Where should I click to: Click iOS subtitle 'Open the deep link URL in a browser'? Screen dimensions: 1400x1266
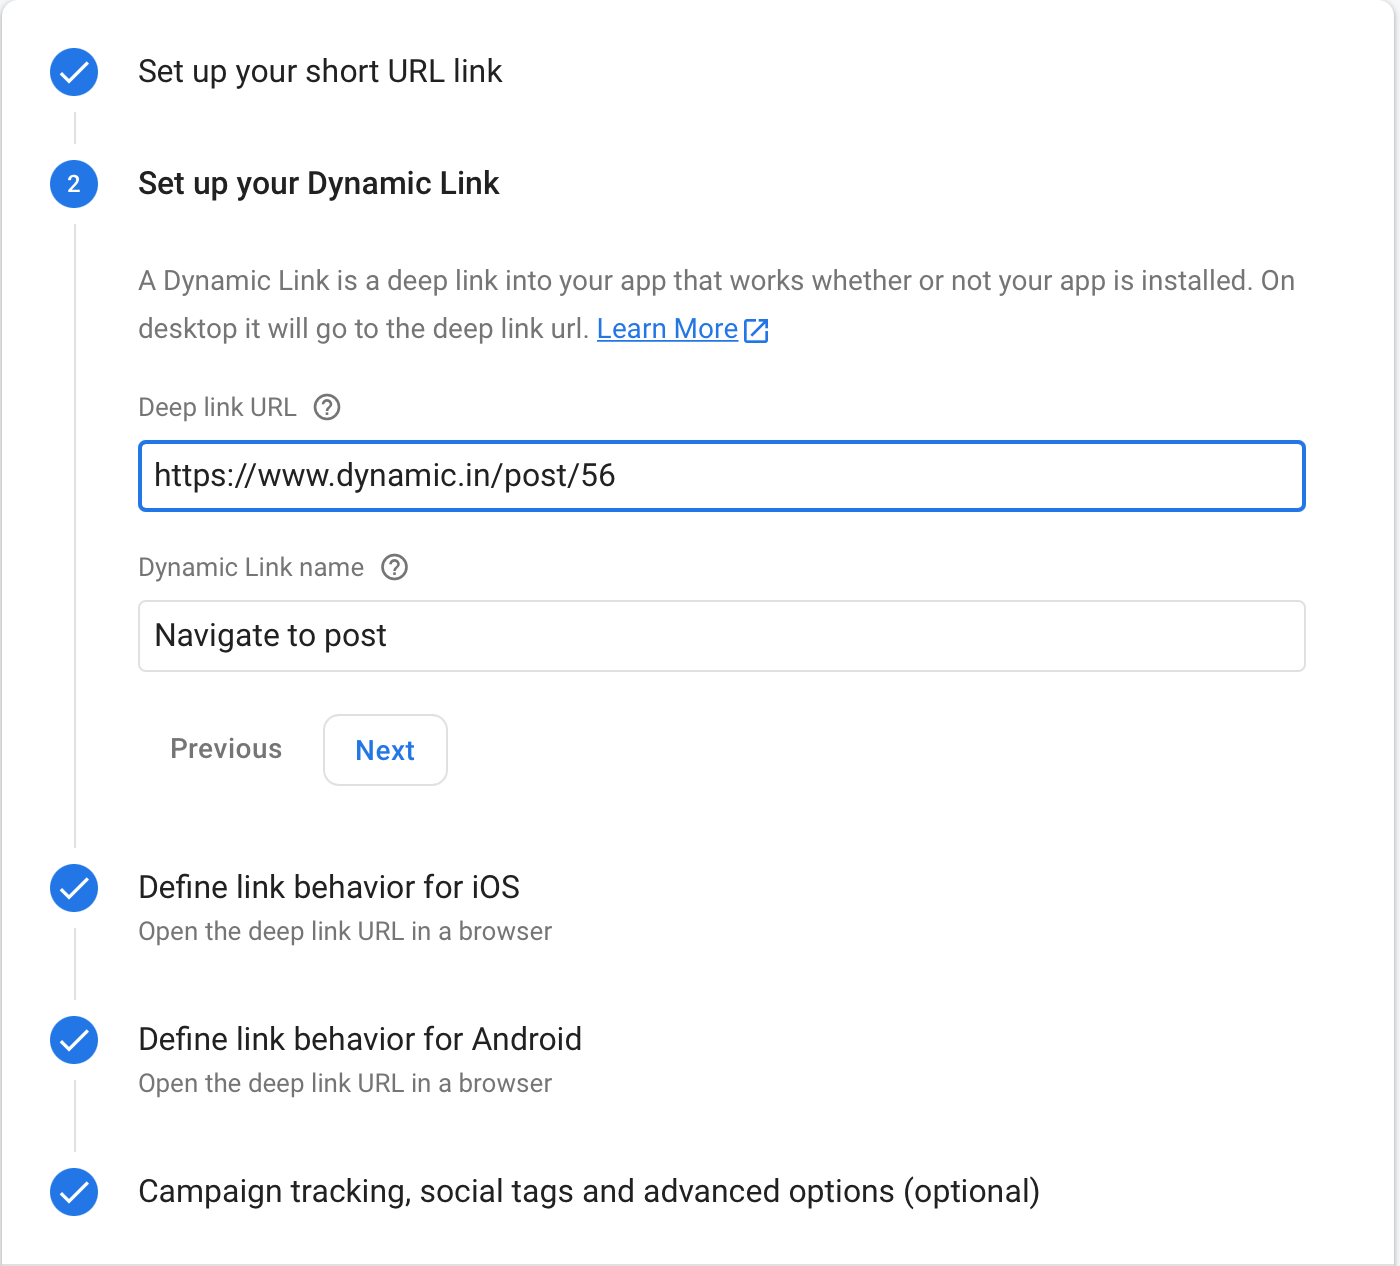[345, 931]
